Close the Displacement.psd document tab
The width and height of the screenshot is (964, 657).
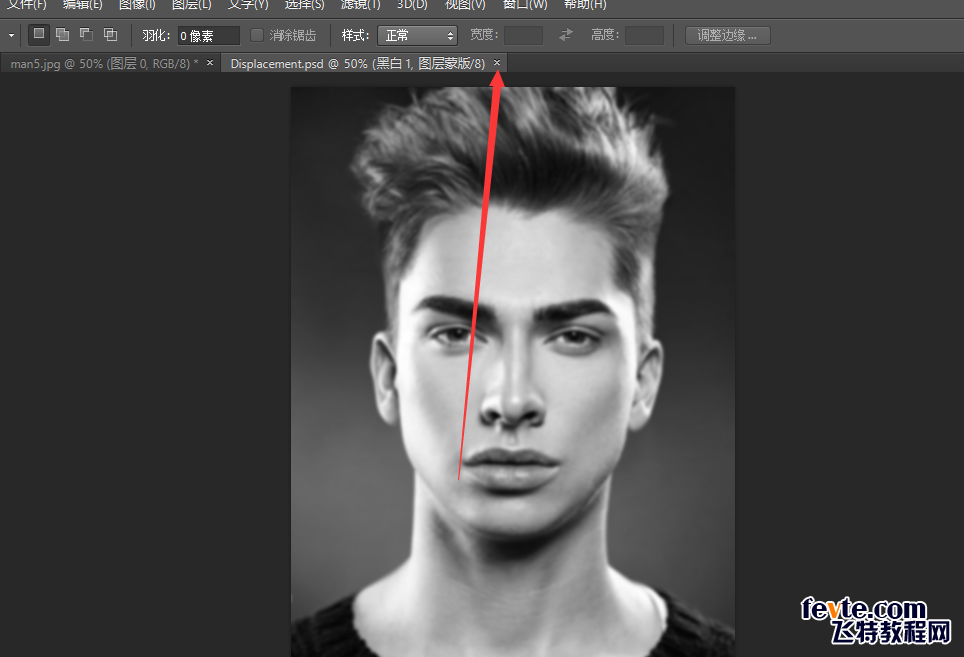point(497,63)
